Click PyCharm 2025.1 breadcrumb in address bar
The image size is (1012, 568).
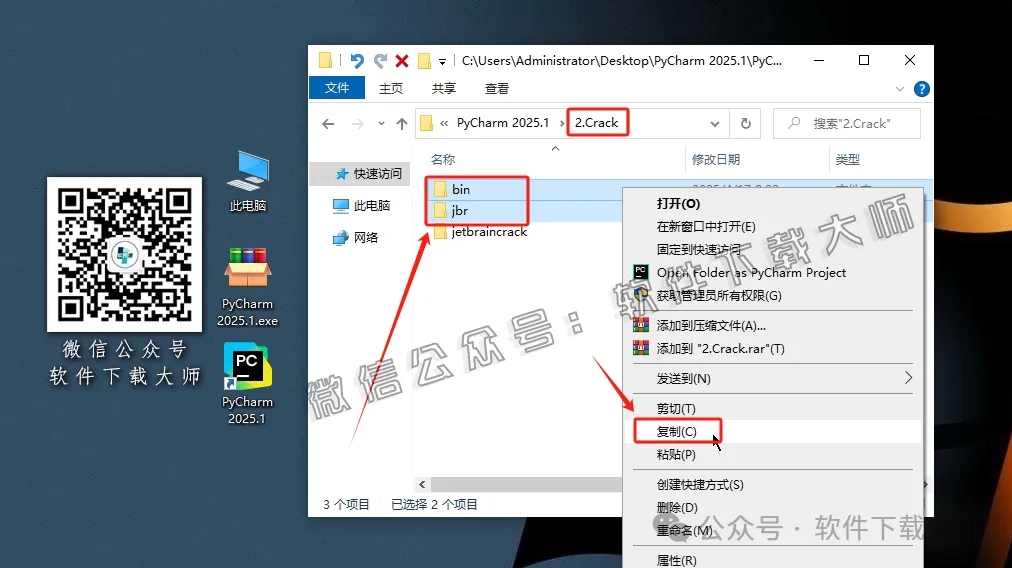point(503,123)
